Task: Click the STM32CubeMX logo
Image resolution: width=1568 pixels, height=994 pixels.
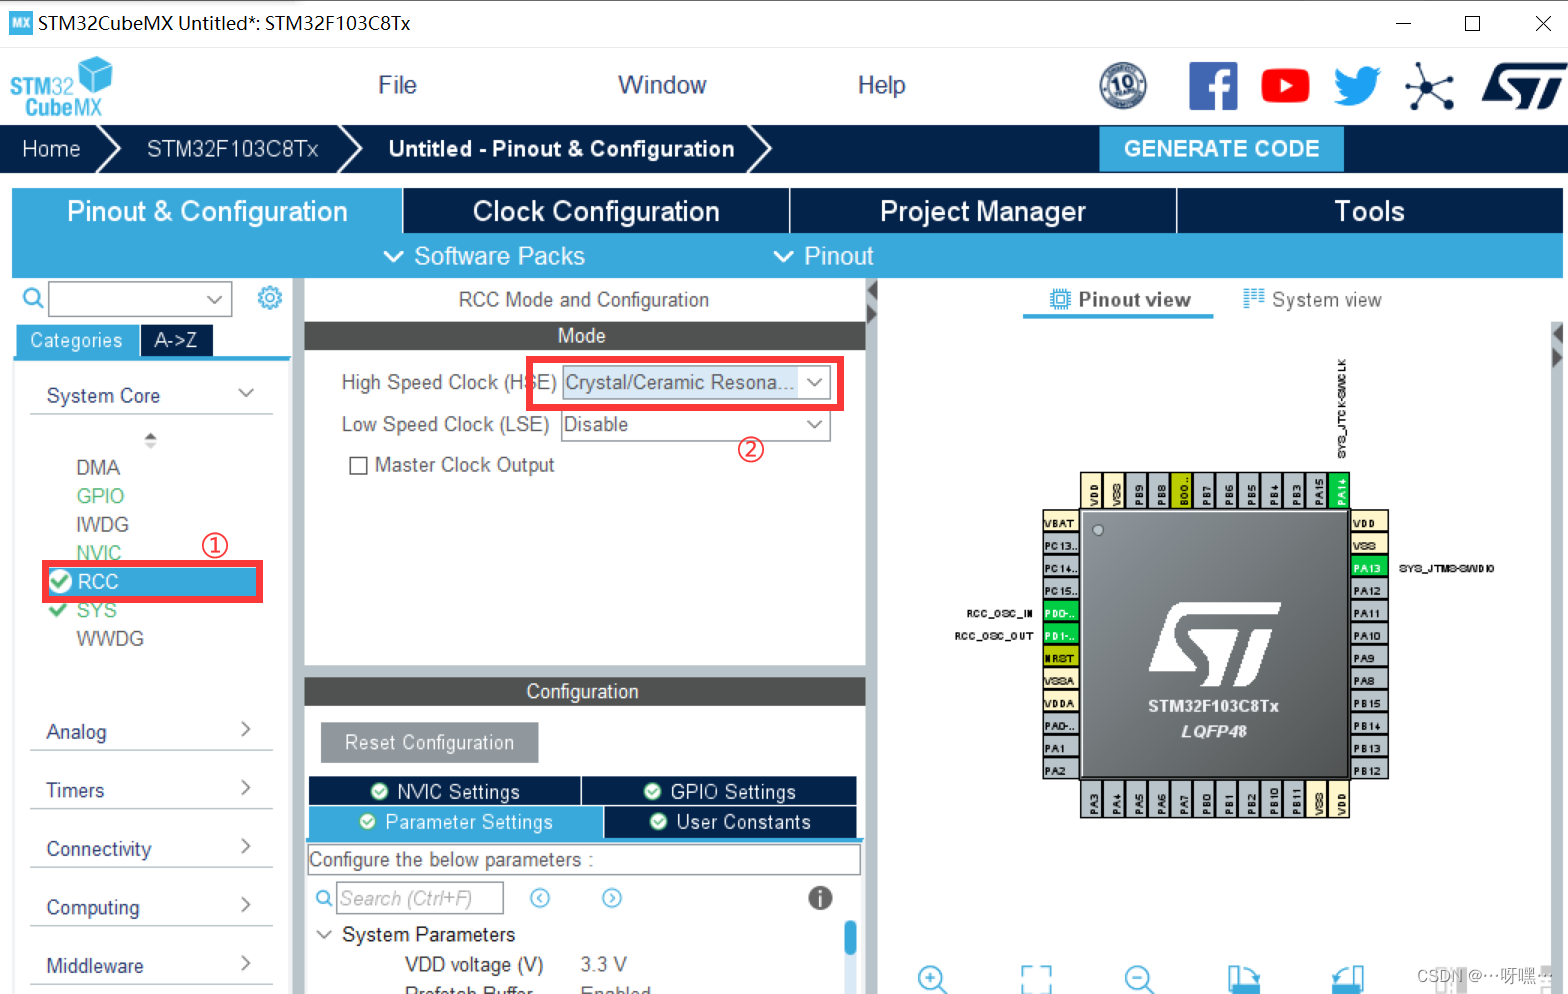Action: click(x=61, y=87)
